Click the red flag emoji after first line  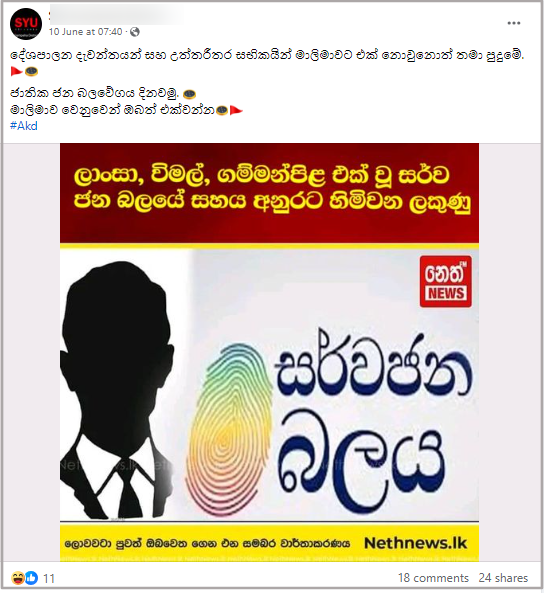[16, 71]
